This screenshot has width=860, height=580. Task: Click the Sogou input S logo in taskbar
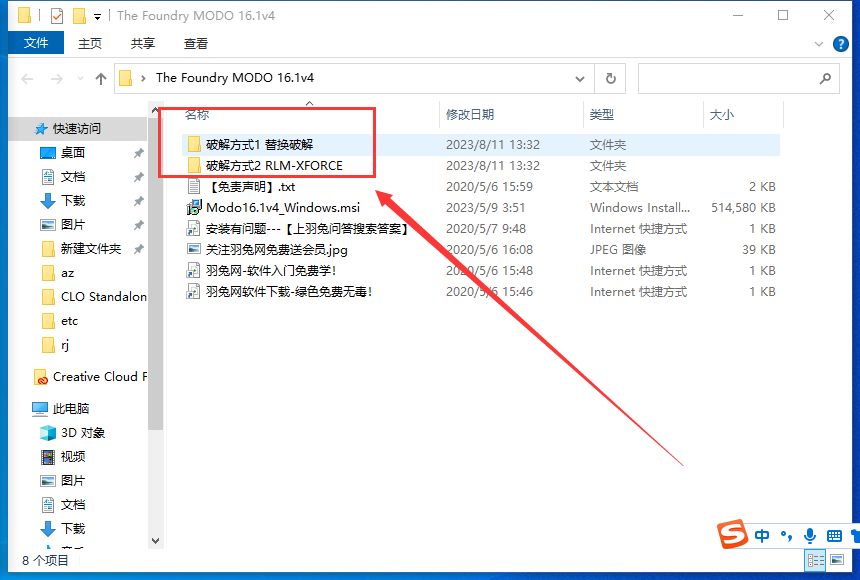pyautogui.click(x=731, y=535)
